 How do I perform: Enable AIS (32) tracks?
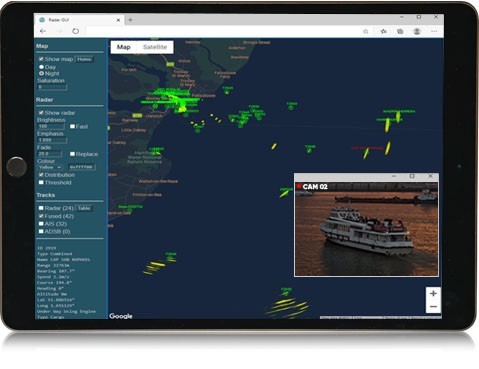click(41, 224)
